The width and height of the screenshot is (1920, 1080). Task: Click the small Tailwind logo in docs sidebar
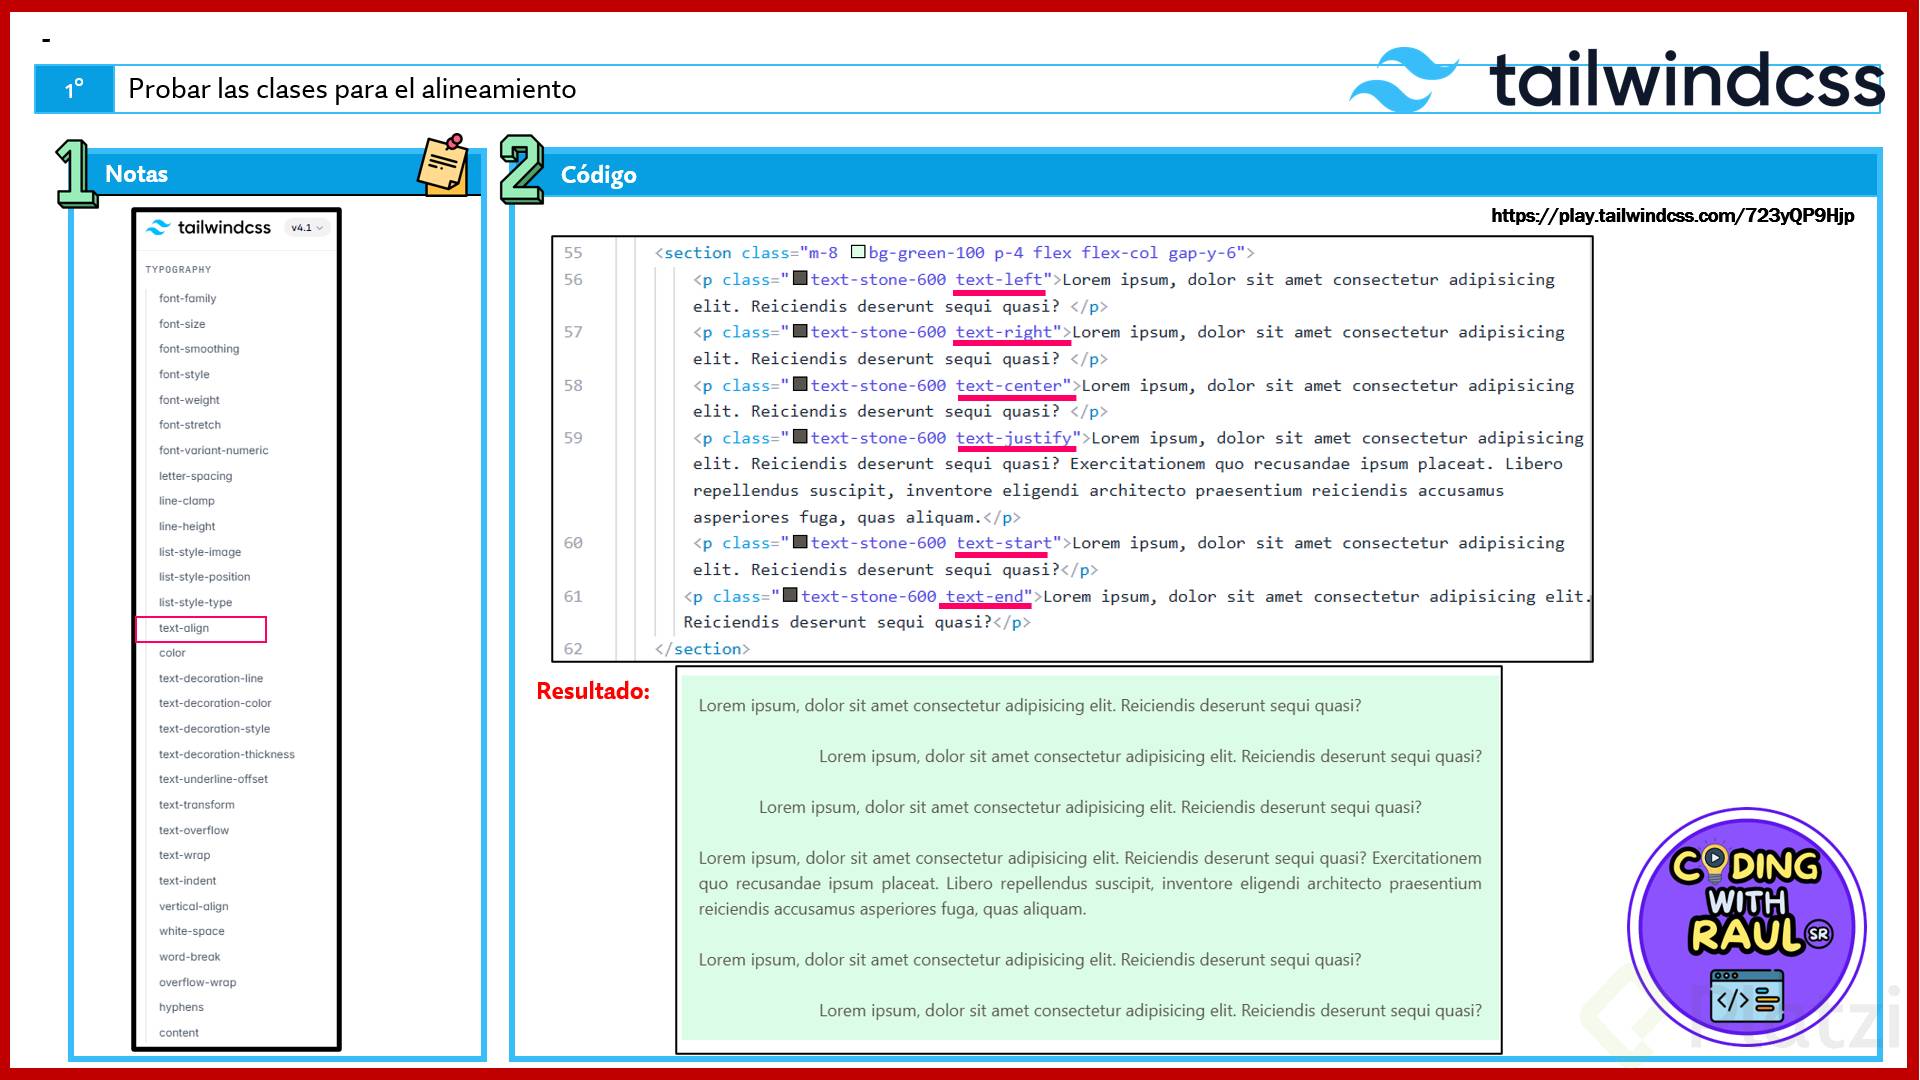[158, 228]
